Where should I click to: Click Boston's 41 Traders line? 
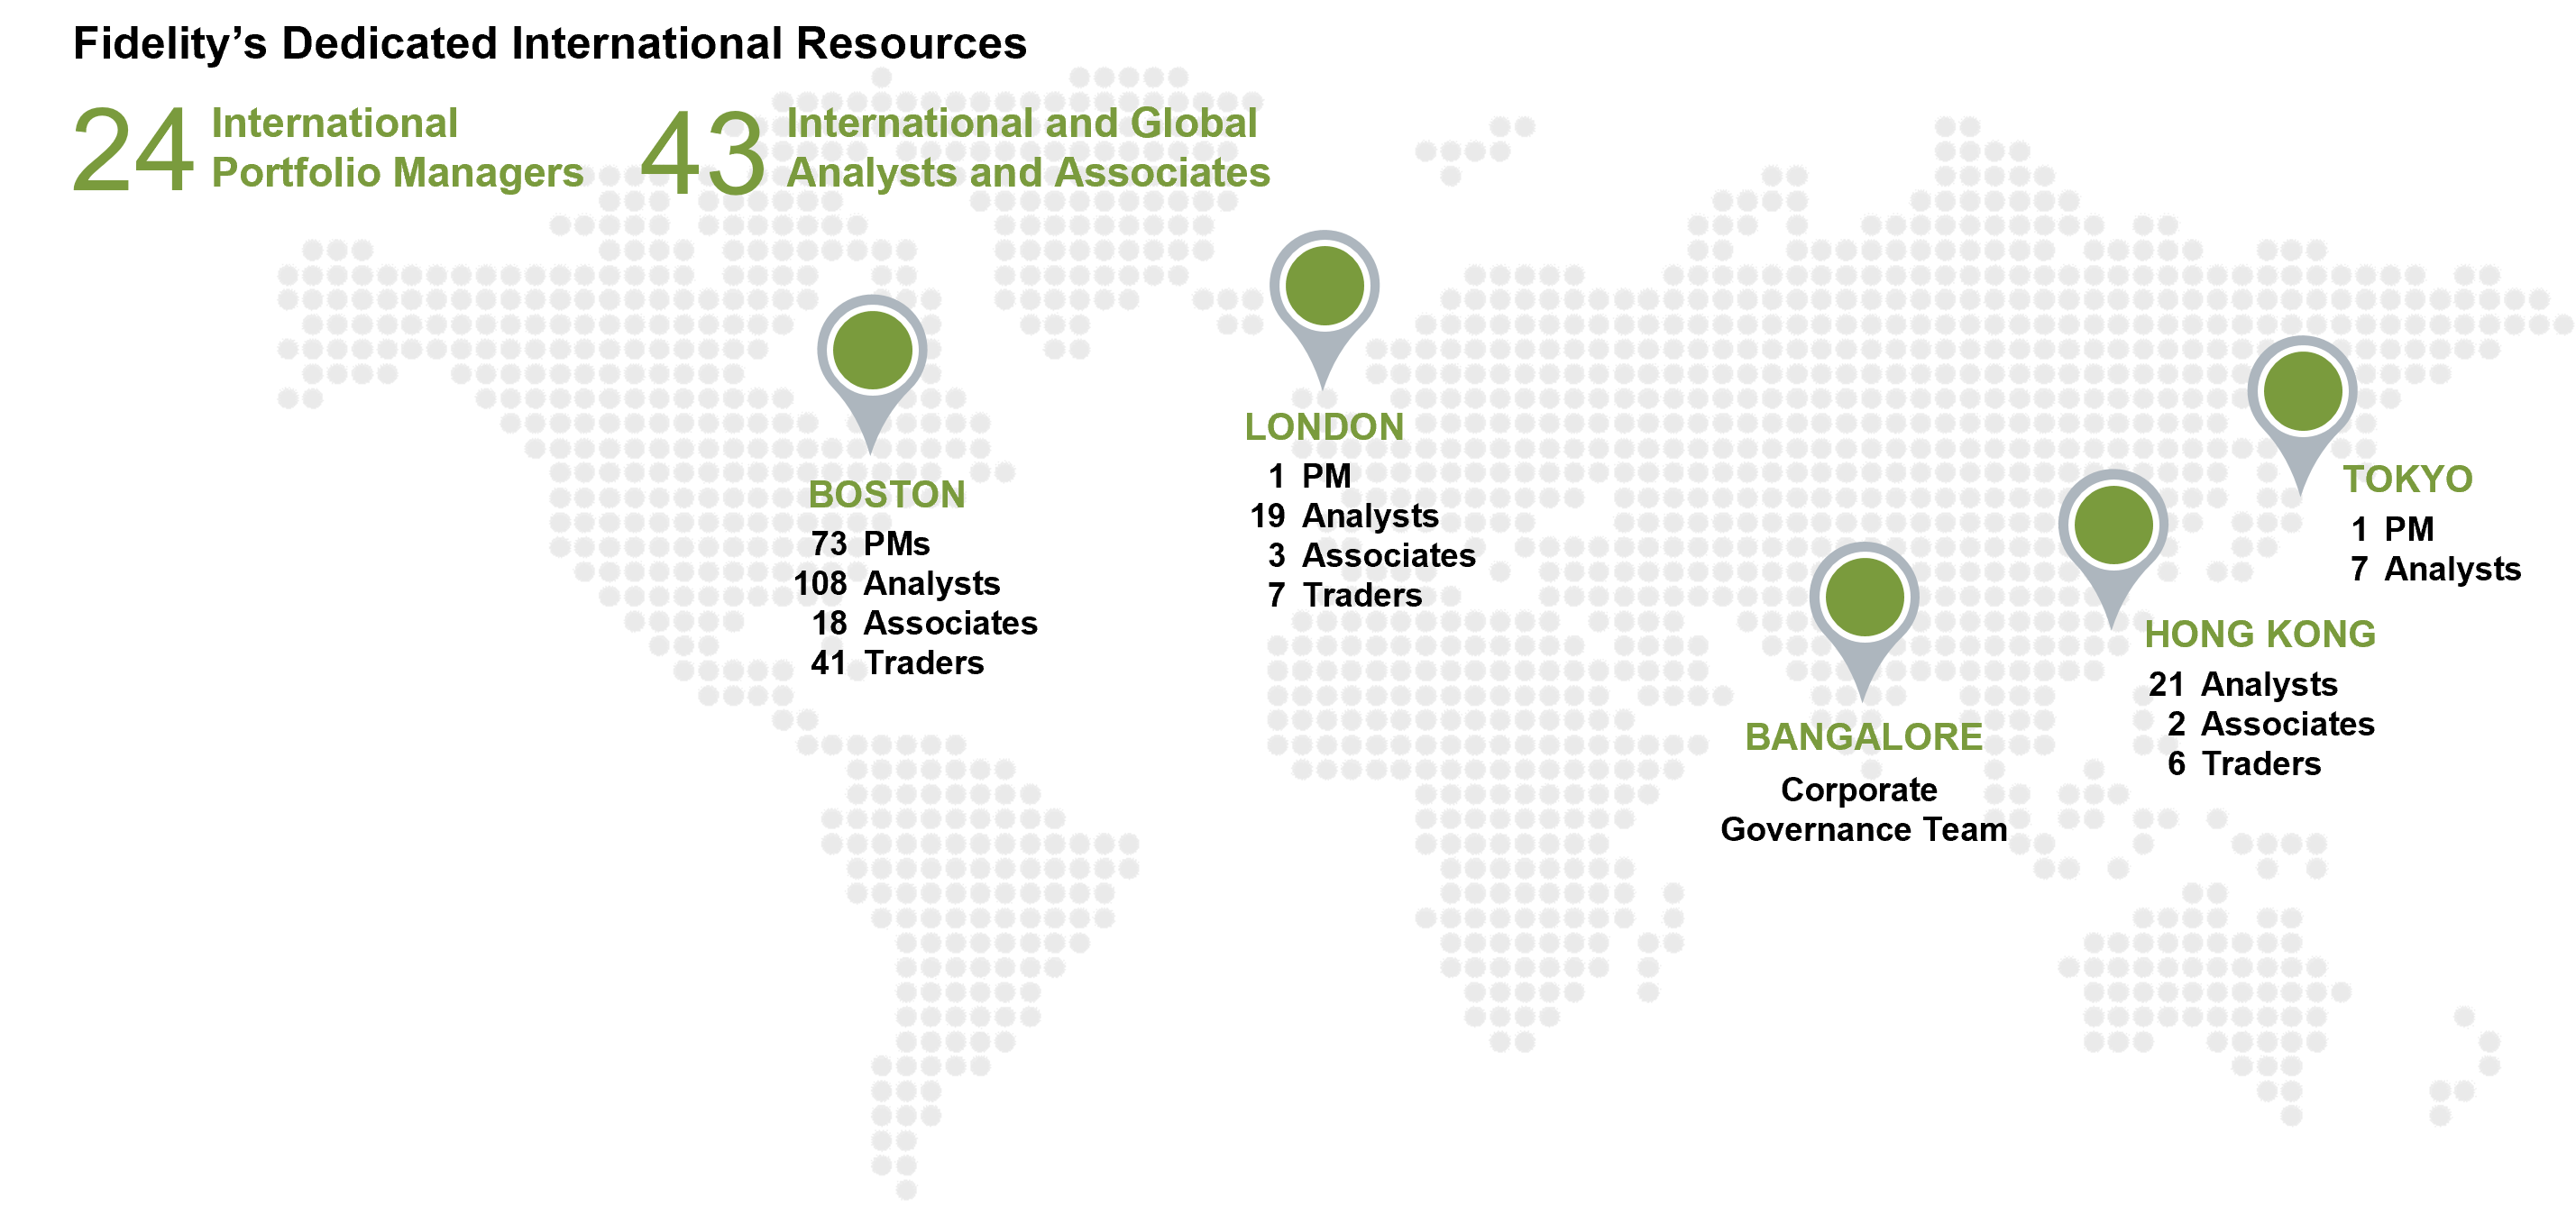pos(897,663)
